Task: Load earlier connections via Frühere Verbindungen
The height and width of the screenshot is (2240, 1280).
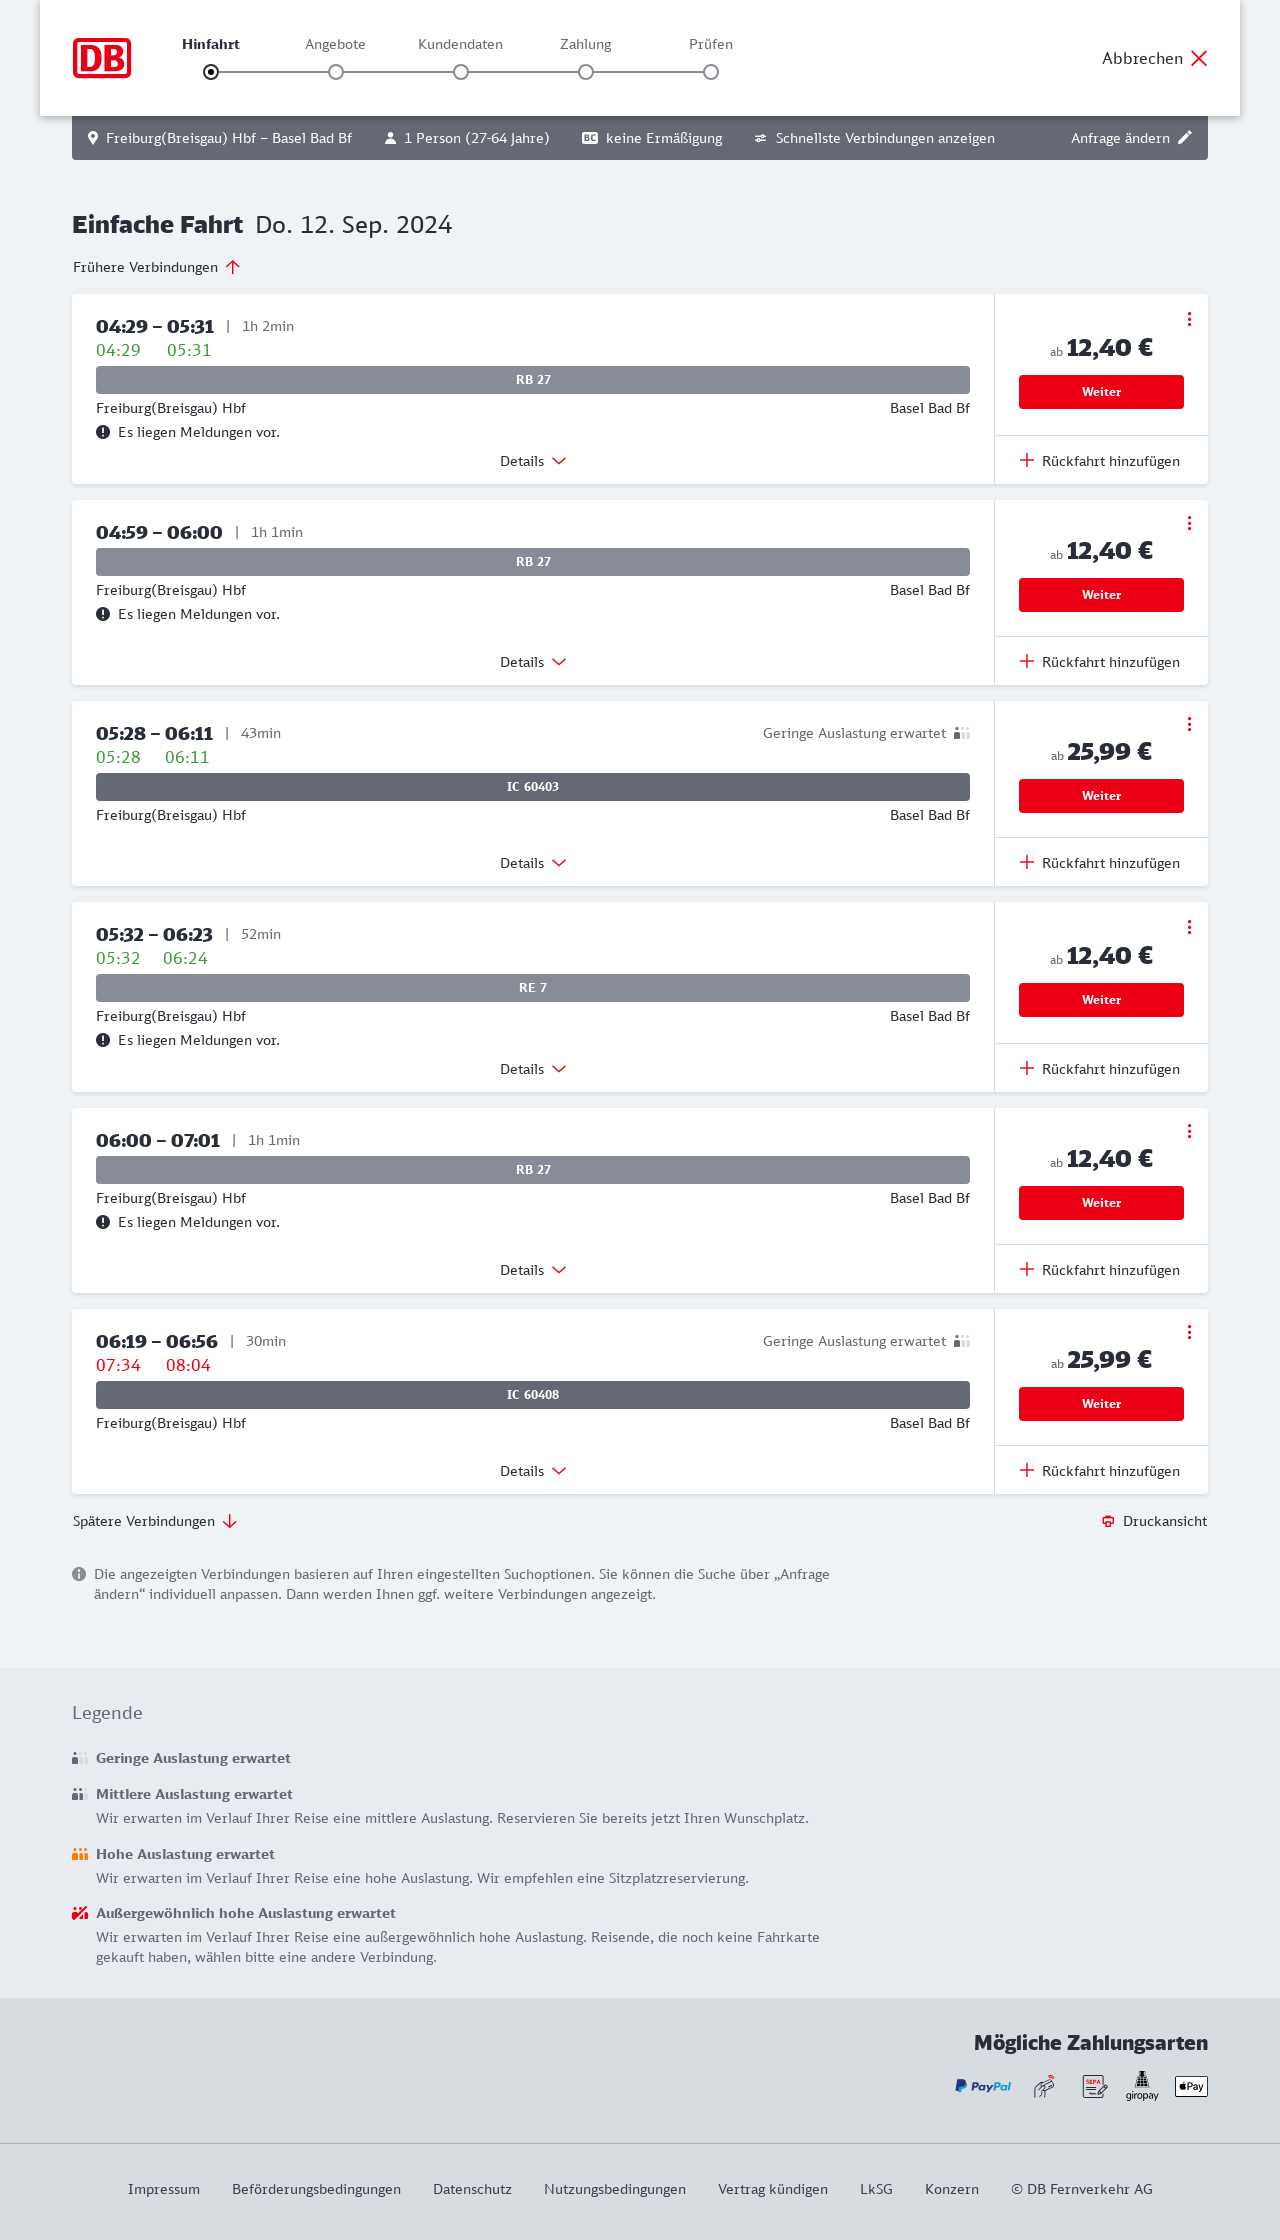Action: pos(157,267)
